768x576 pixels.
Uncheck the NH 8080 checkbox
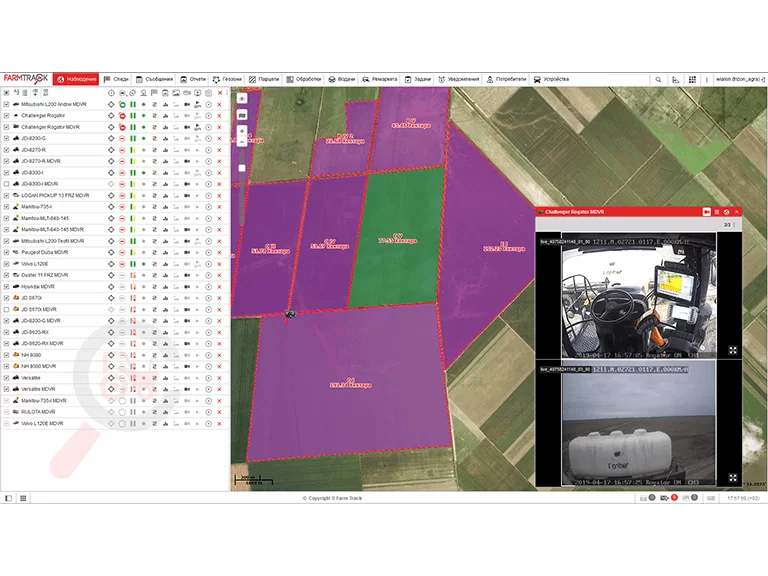(x=6, y=355)
